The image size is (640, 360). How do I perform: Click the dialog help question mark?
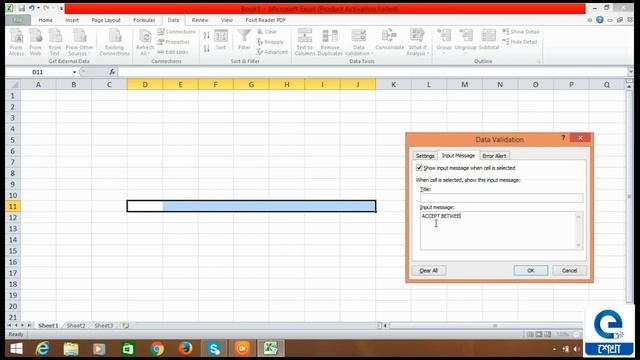click(563, 138)
